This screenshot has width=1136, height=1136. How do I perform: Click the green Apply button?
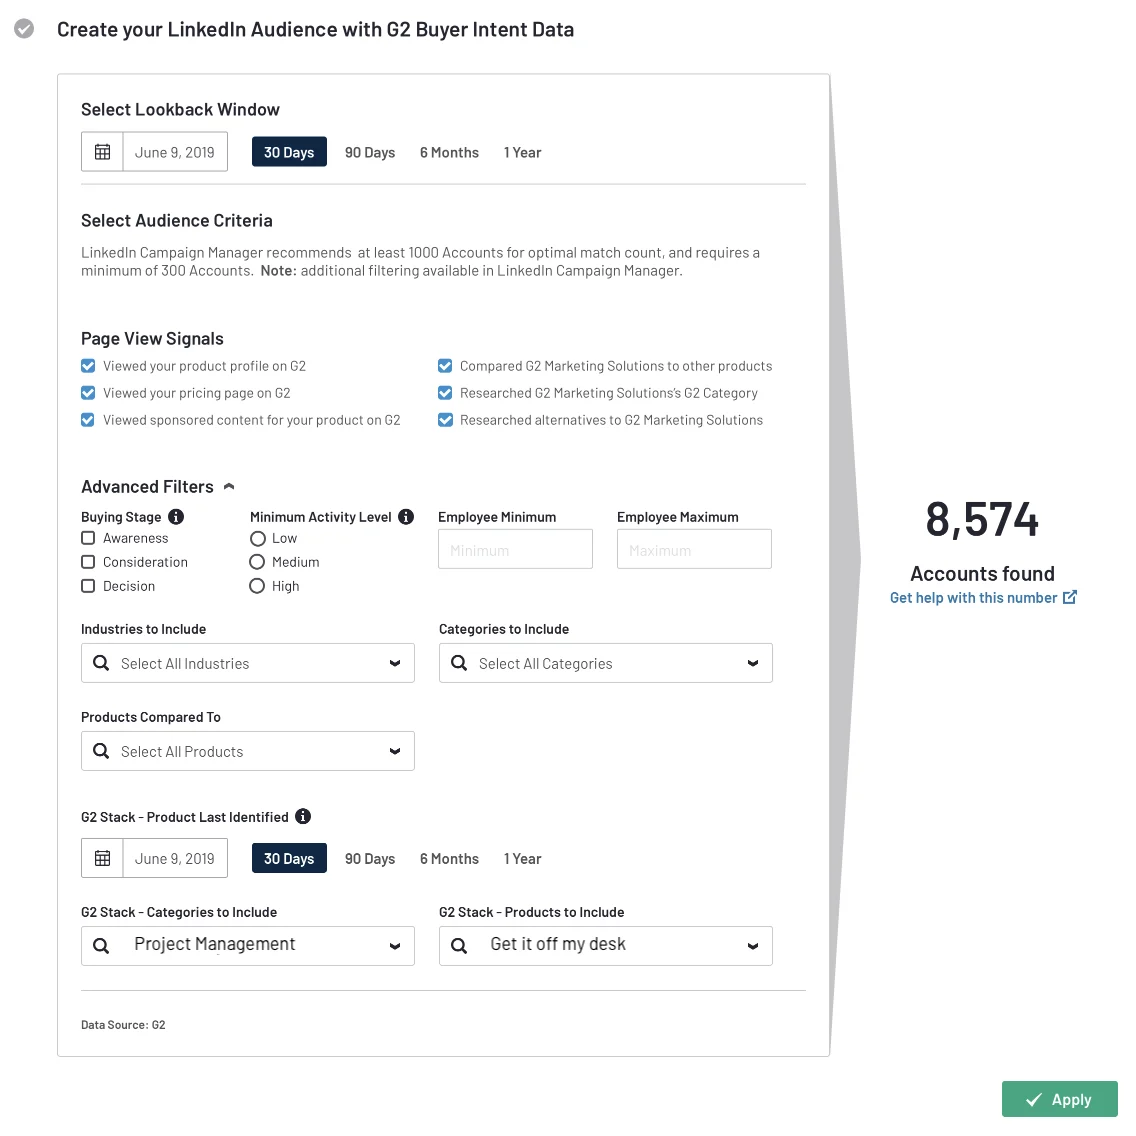pyautogui.click(x=1059, y=1099)
